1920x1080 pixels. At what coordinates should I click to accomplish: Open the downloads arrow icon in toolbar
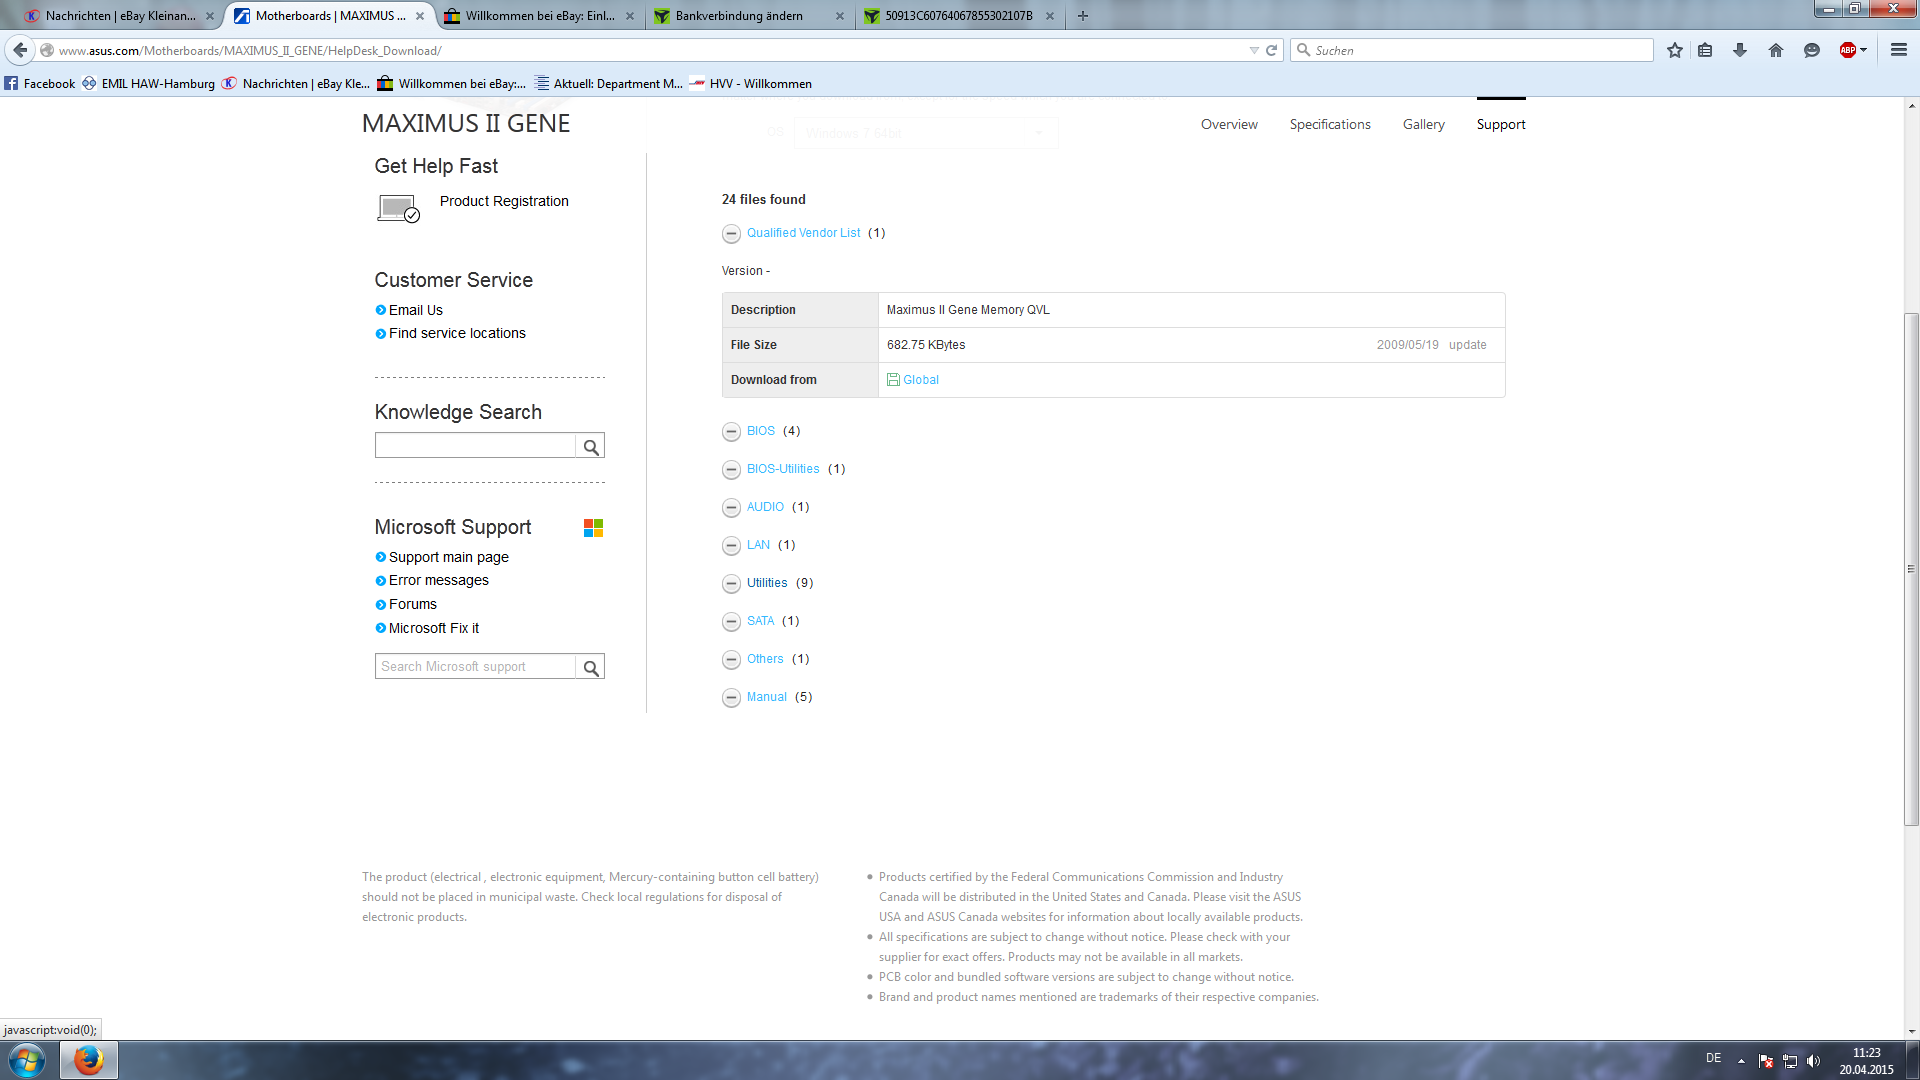[x=1740, y=50]
